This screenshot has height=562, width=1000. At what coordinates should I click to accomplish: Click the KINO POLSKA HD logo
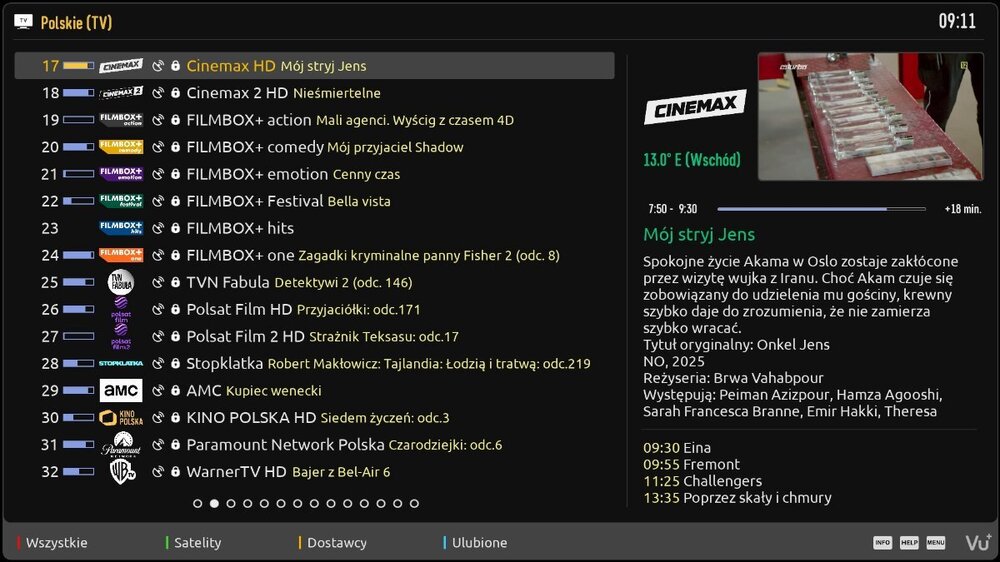(121, 417)
